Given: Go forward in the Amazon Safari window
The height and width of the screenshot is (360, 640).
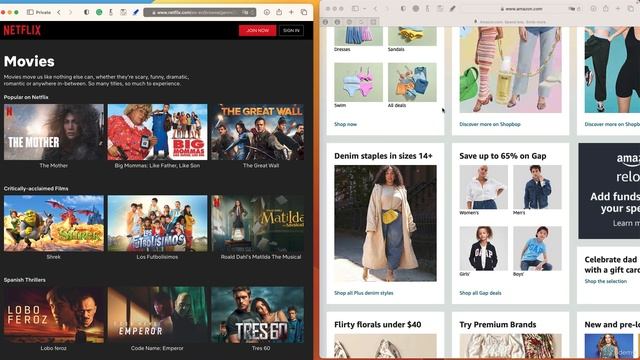Looking at the screenshot, I should click(387, 9).
